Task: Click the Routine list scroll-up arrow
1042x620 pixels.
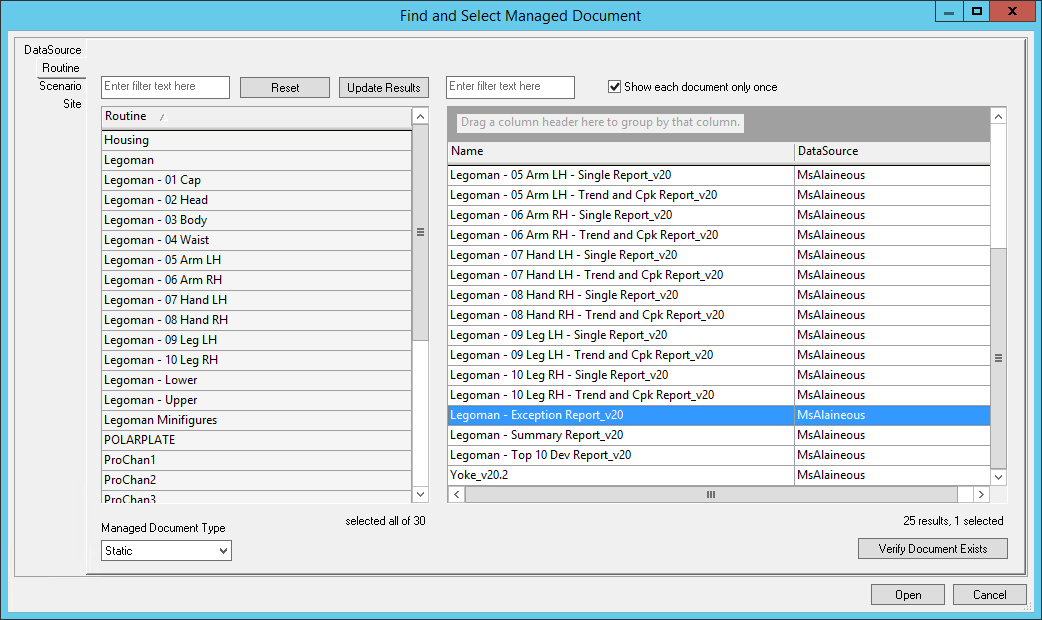Action: (x=420, y=116)
